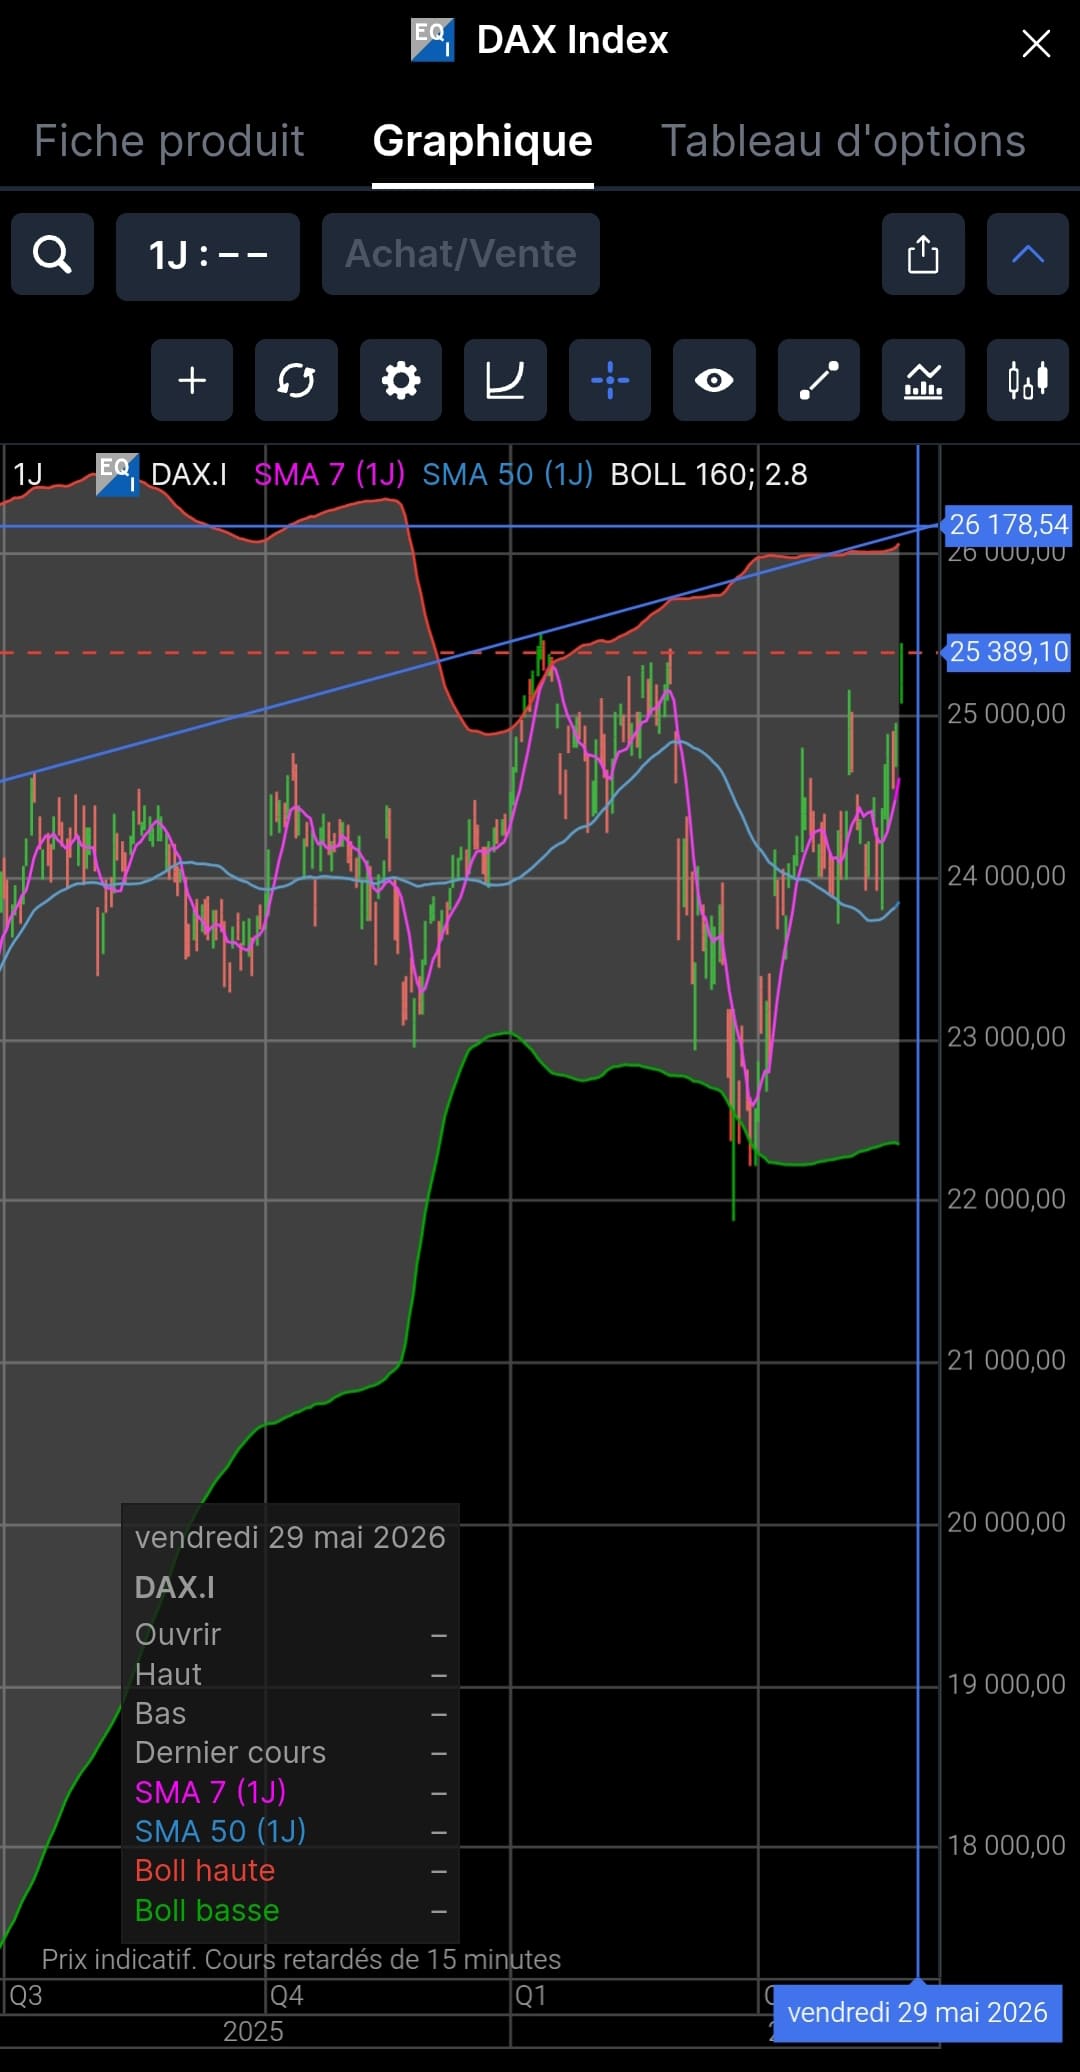
Task: Add new element with plus icon
Action: coord(192,380)
